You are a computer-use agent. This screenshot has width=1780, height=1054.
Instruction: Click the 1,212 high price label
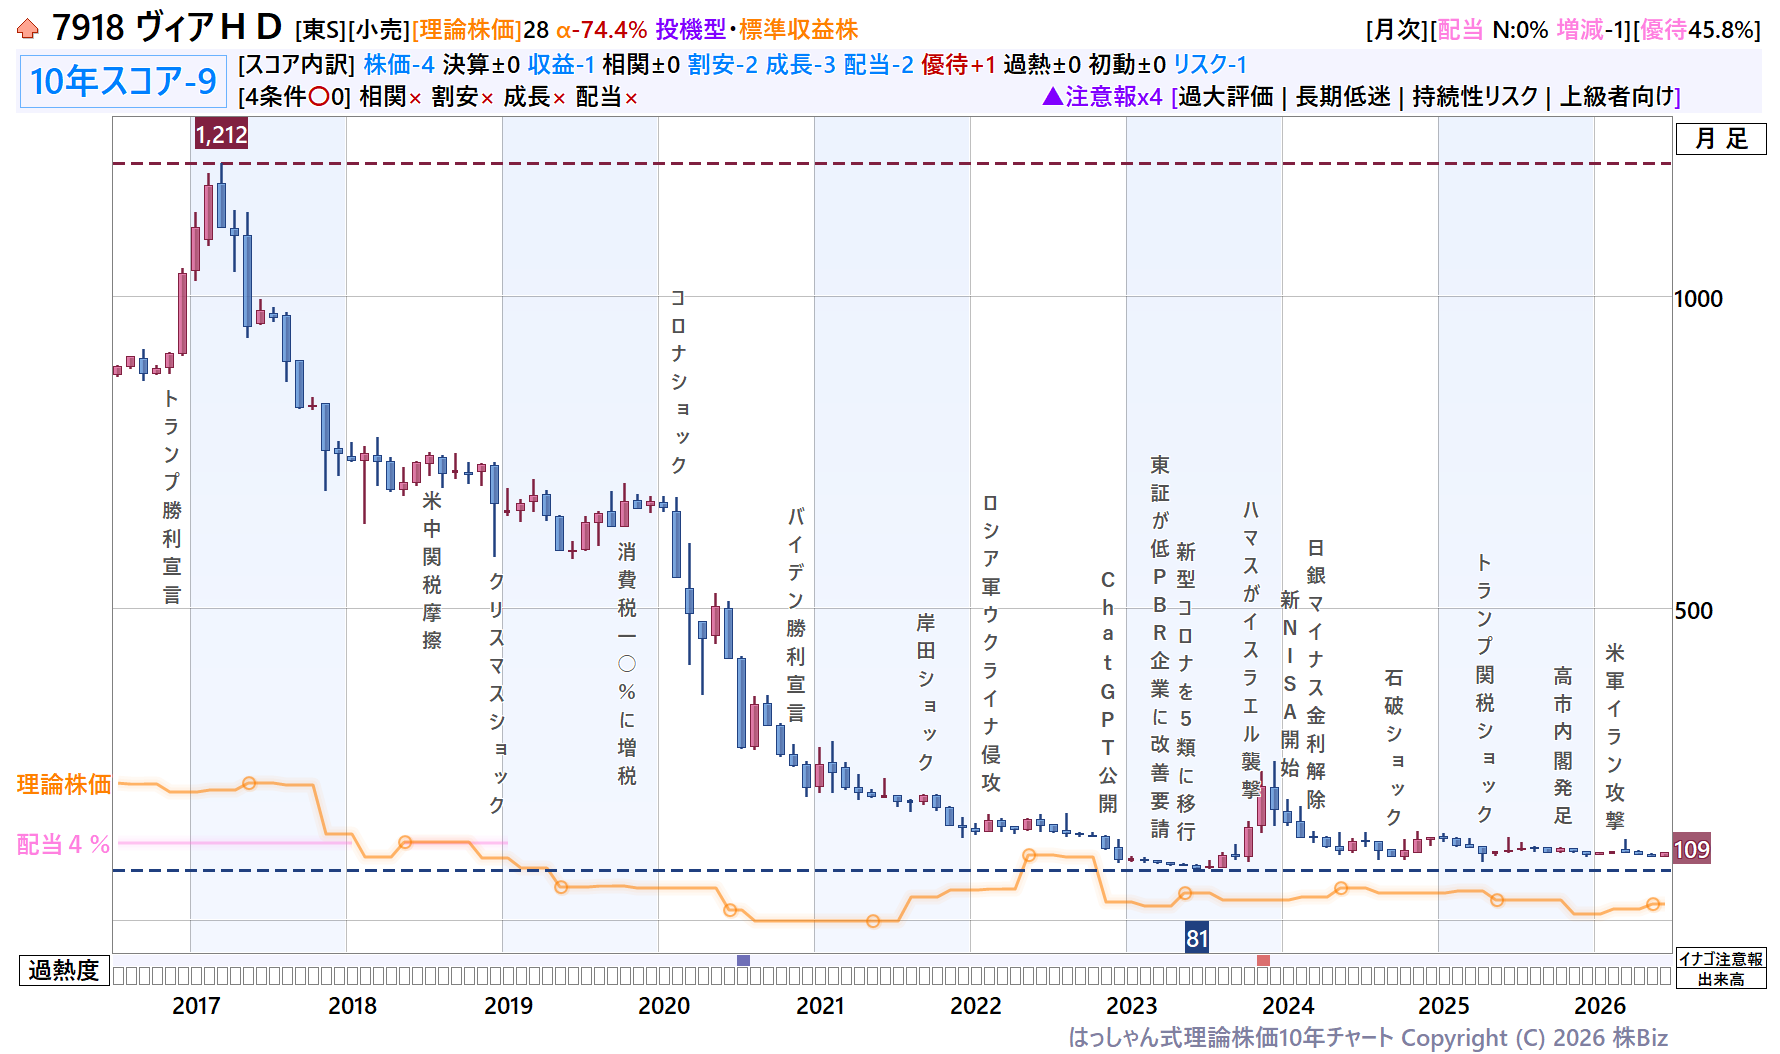click(x=221, y=135)
